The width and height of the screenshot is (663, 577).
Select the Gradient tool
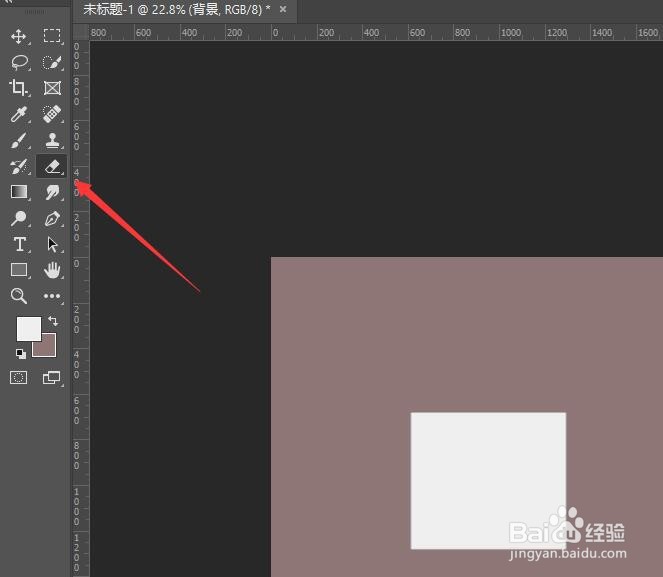pyautogui.click(x=19, y=192)
